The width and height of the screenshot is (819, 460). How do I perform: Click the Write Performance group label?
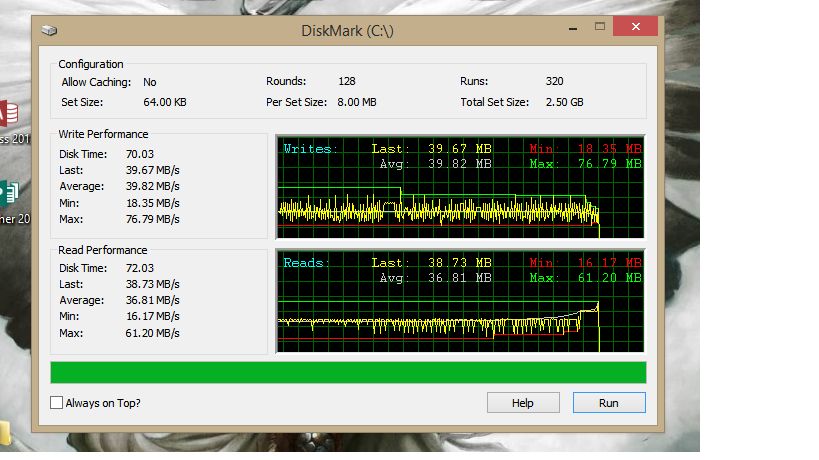point(103,134)
